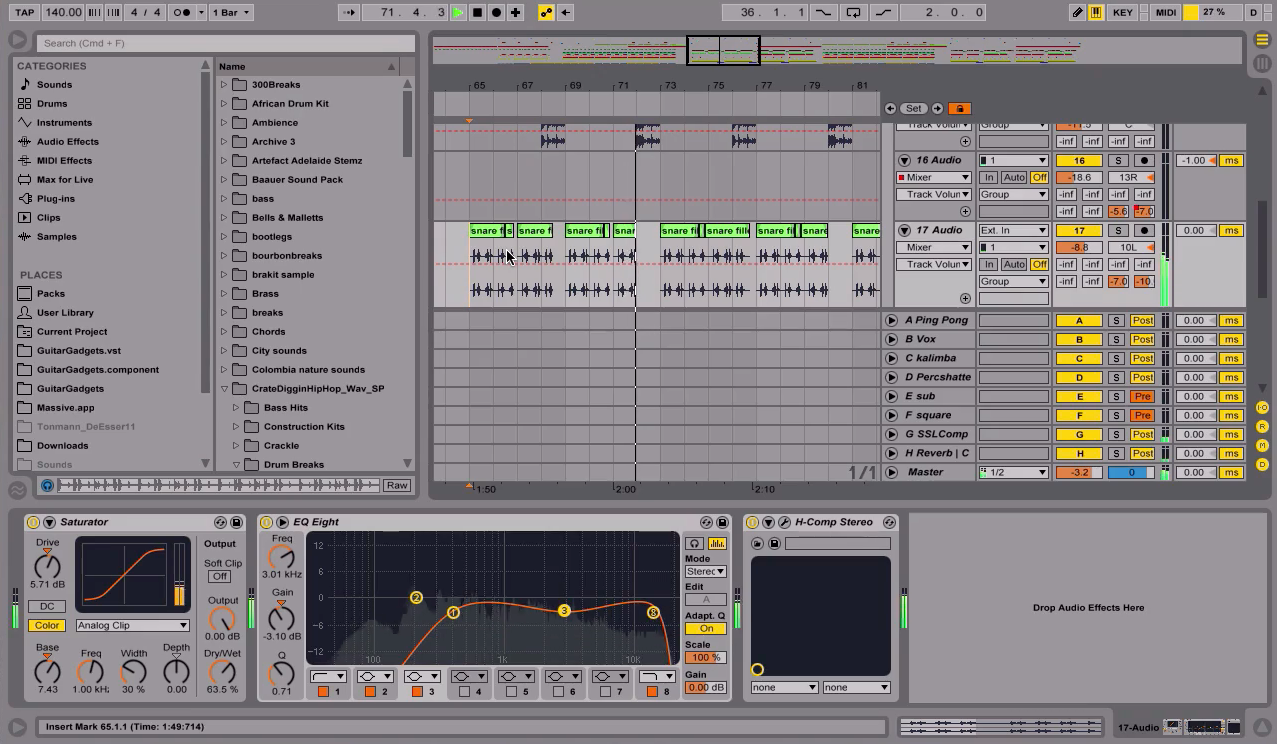The image size is (1277, 744).
Task: Deactivate track 17 with its yellow number button
Action: [1079, 230]
